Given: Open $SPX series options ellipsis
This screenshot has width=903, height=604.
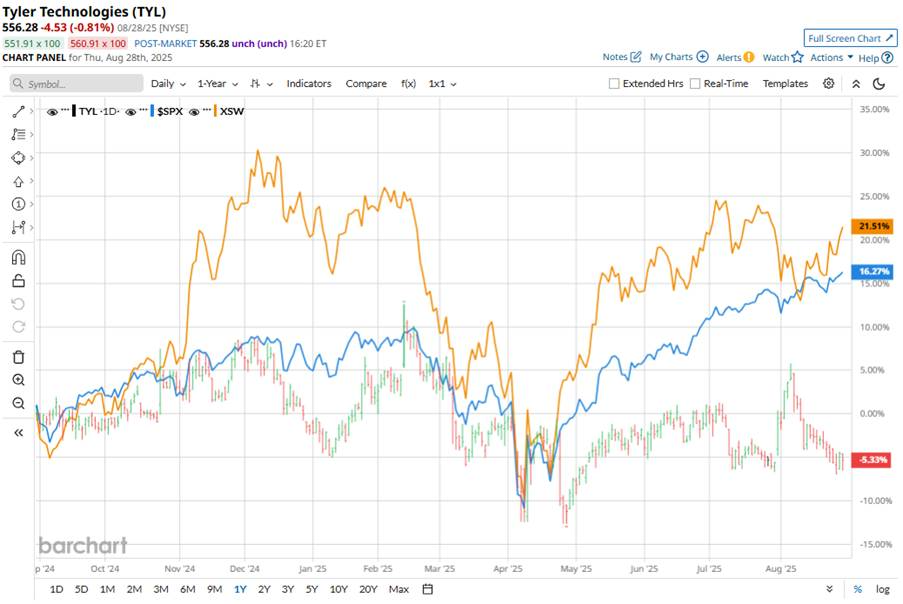Looking at the screenshot, I should pyautogui.click(x=143, y=111).
